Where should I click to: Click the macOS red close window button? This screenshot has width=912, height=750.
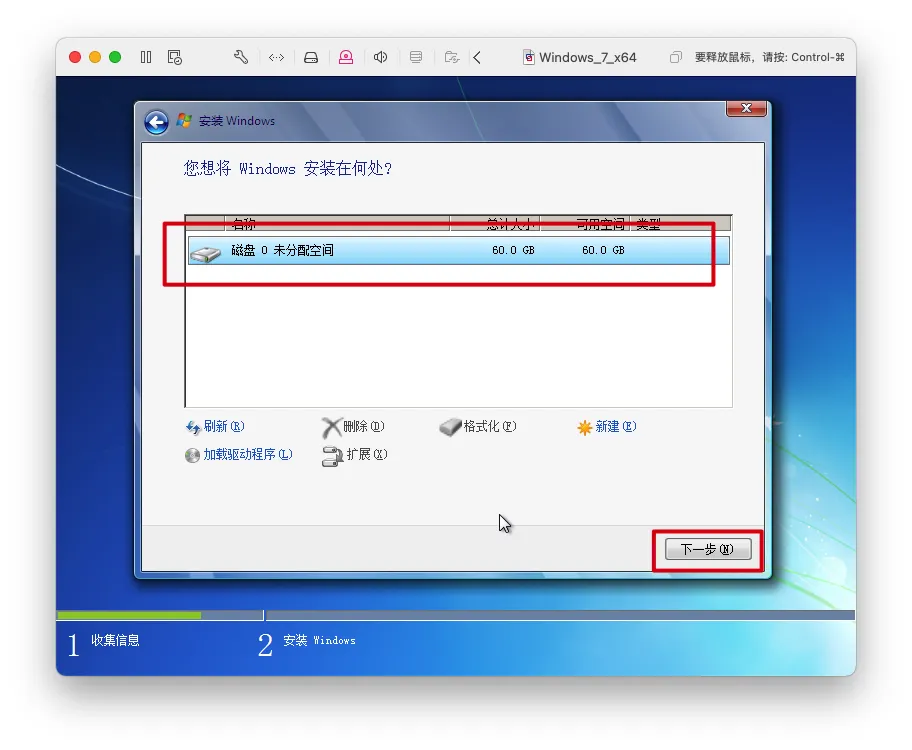tap(74, 57)
